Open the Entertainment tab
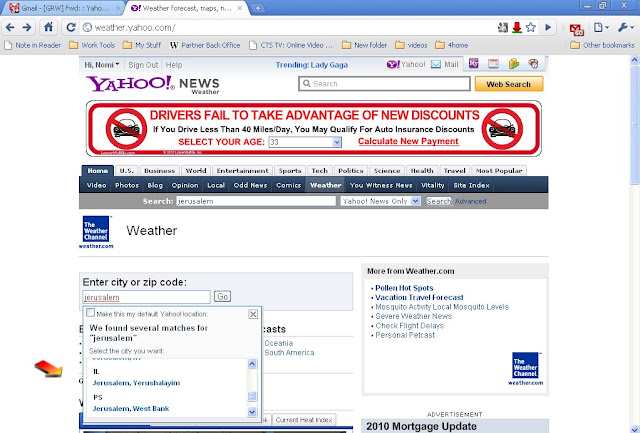640x433 pixels. click(242, 171)
